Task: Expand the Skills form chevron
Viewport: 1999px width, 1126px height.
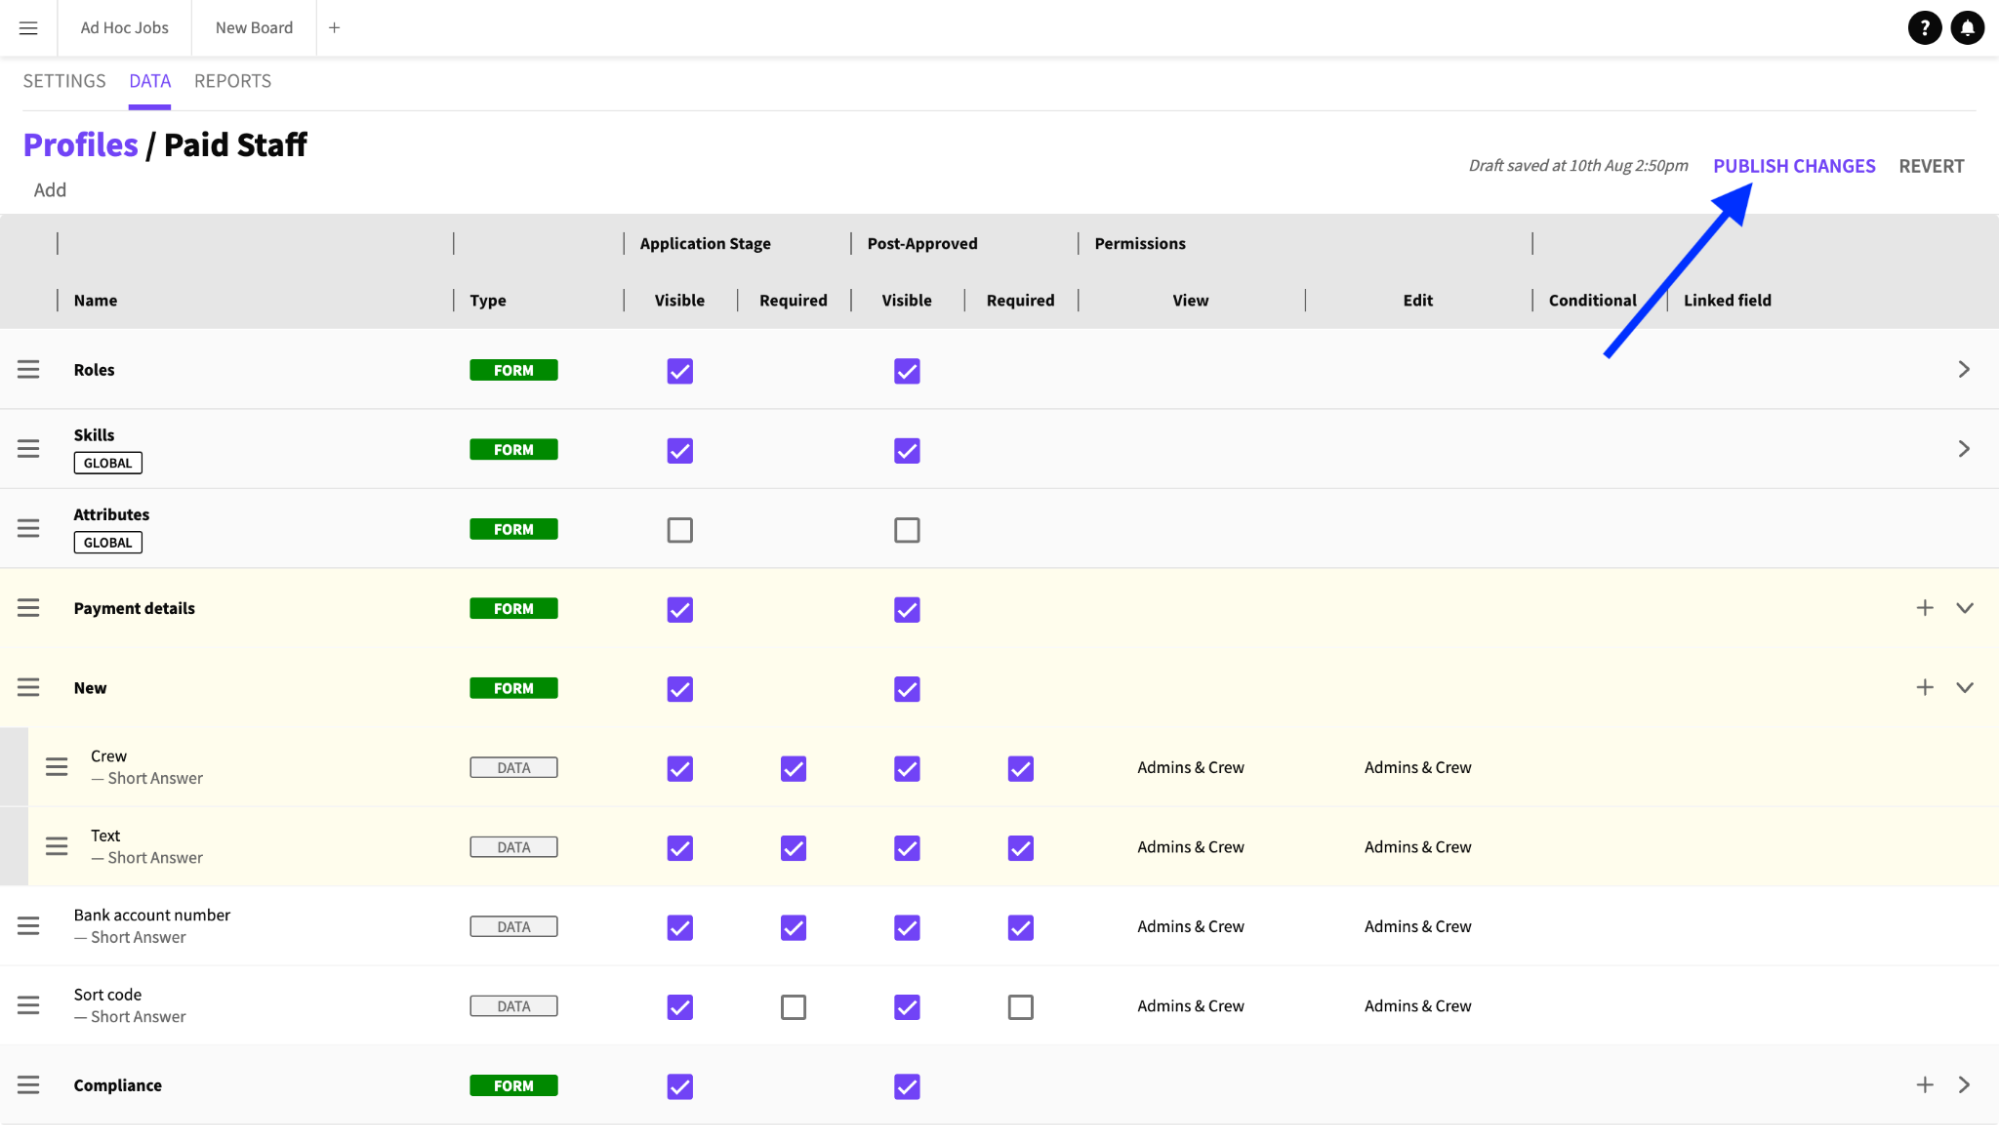Action: coord(1964,449)
